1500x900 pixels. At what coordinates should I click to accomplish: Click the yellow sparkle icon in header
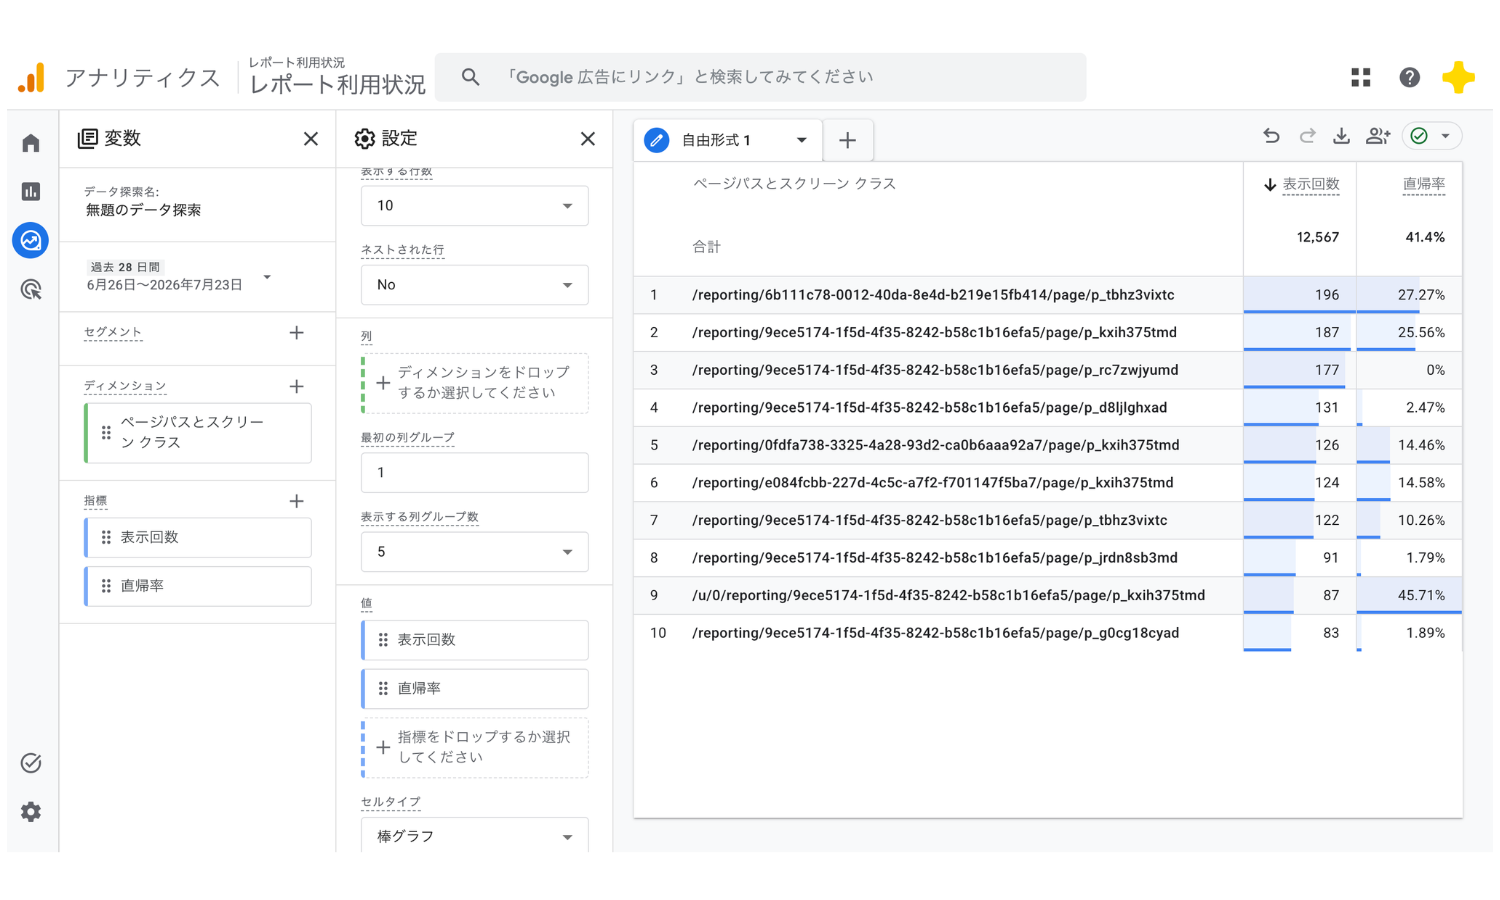pos(1459,77)
